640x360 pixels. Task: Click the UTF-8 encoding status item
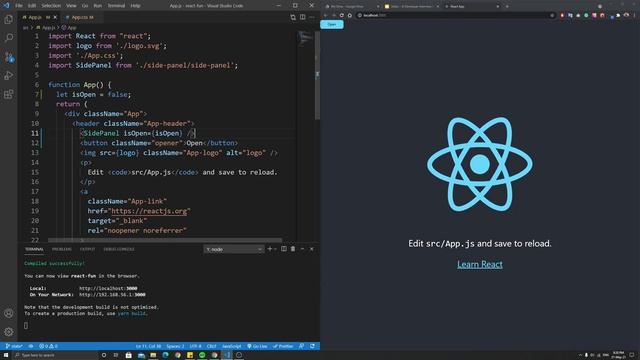click(x=196, y=346)
